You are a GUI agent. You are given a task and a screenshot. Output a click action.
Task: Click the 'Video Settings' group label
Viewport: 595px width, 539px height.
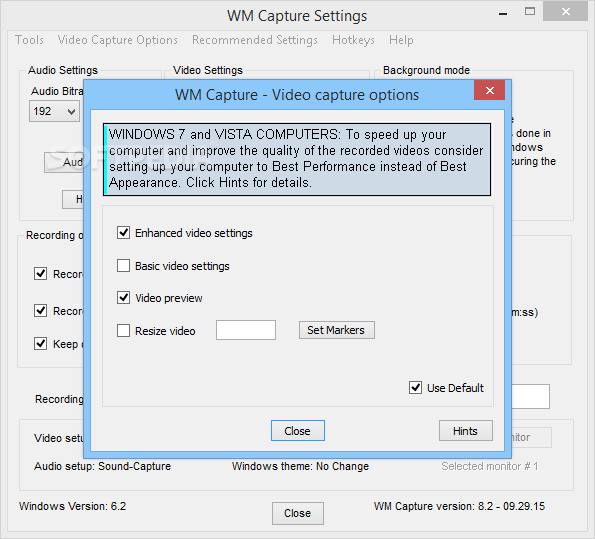(x=208, y=70)
